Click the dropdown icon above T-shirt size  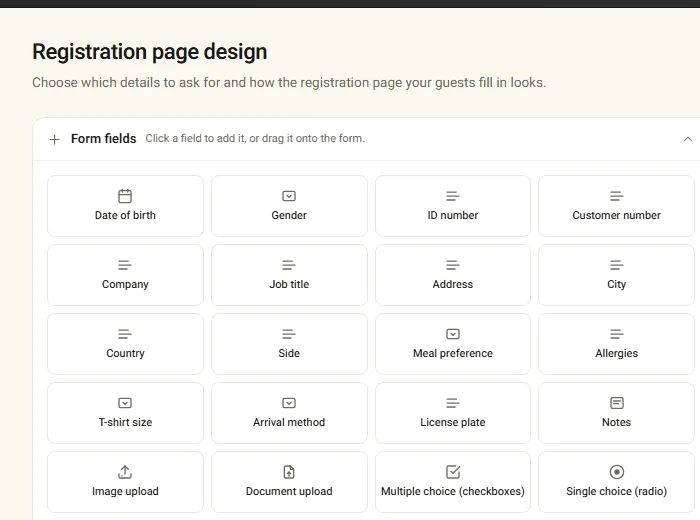[x=125, y=403]
